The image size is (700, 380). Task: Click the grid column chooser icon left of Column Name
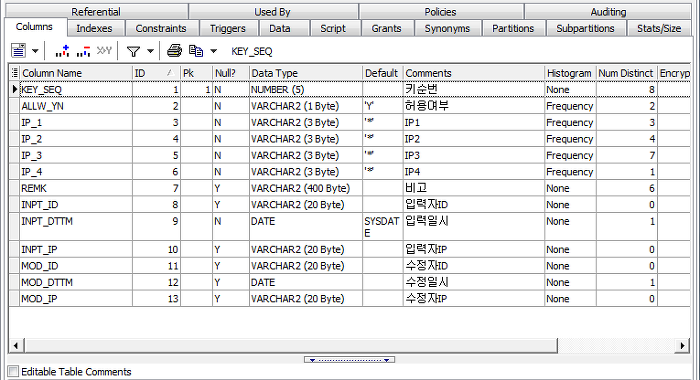pyautogui.click(x=15, y=73)
